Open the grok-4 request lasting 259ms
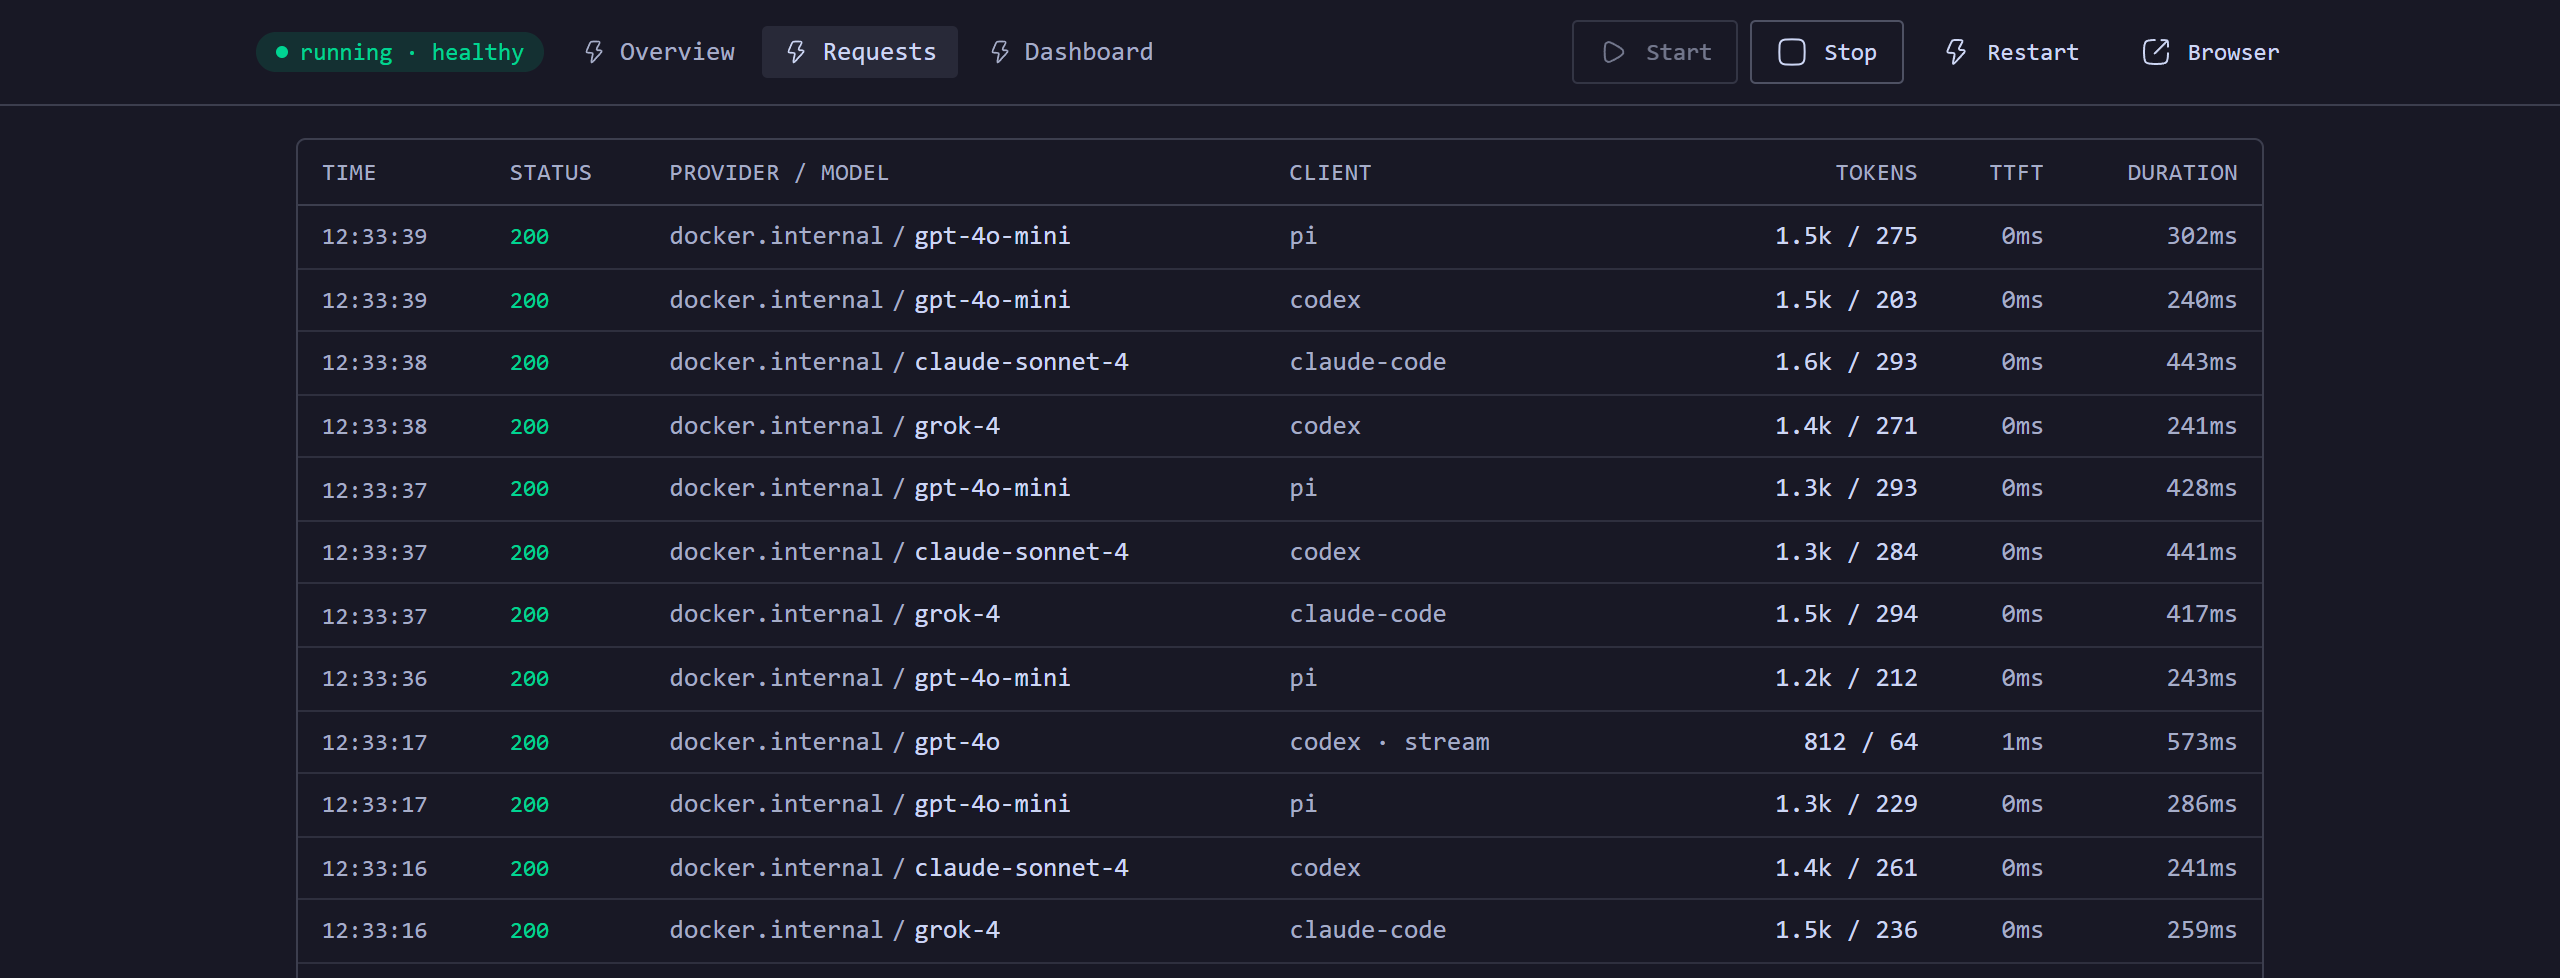The image size is (2560, 978). pyautogui.click(x=1280, y=931)
